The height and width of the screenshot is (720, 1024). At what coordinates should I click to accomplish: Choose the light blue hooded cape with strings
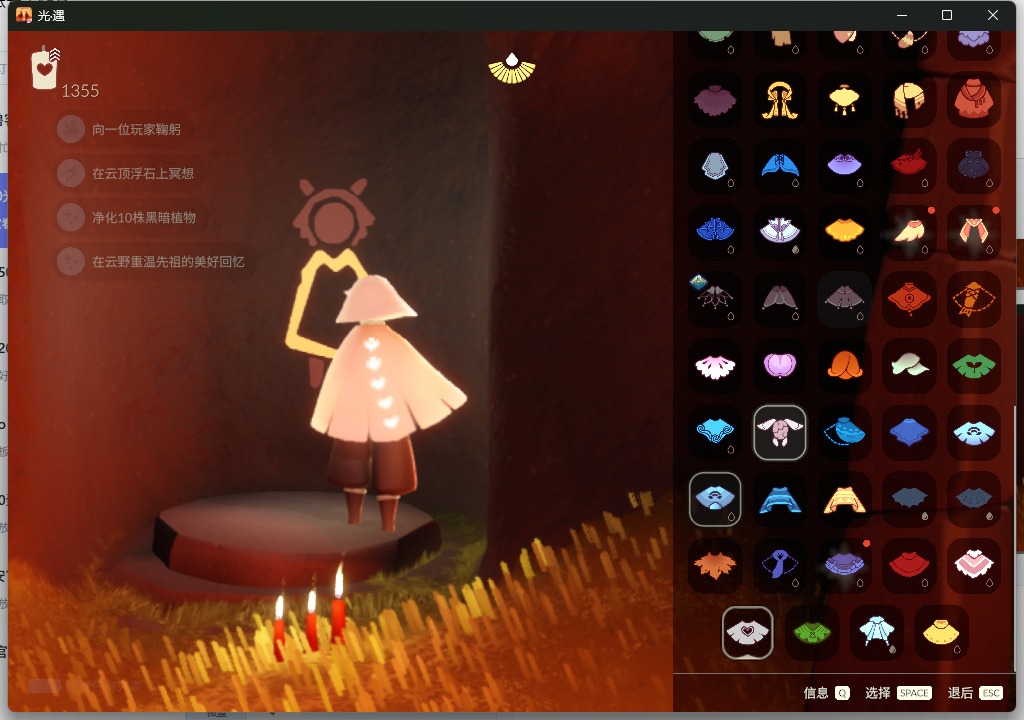pyautogui.click(x=876, y=631)
